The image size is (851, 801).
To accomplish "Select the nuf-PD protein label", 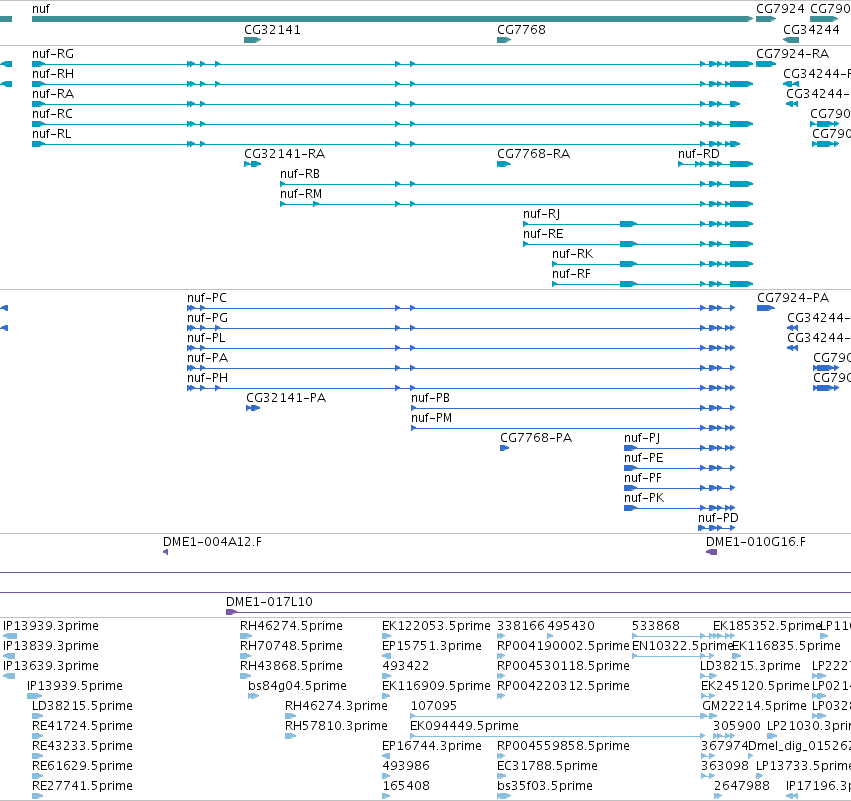I will coord(719,518).
